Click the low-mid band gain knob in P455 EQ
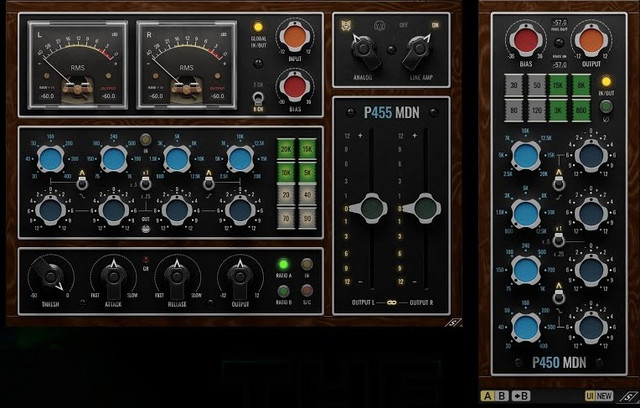The height and width of the screenshot is (408, 640). click(114, 210)
